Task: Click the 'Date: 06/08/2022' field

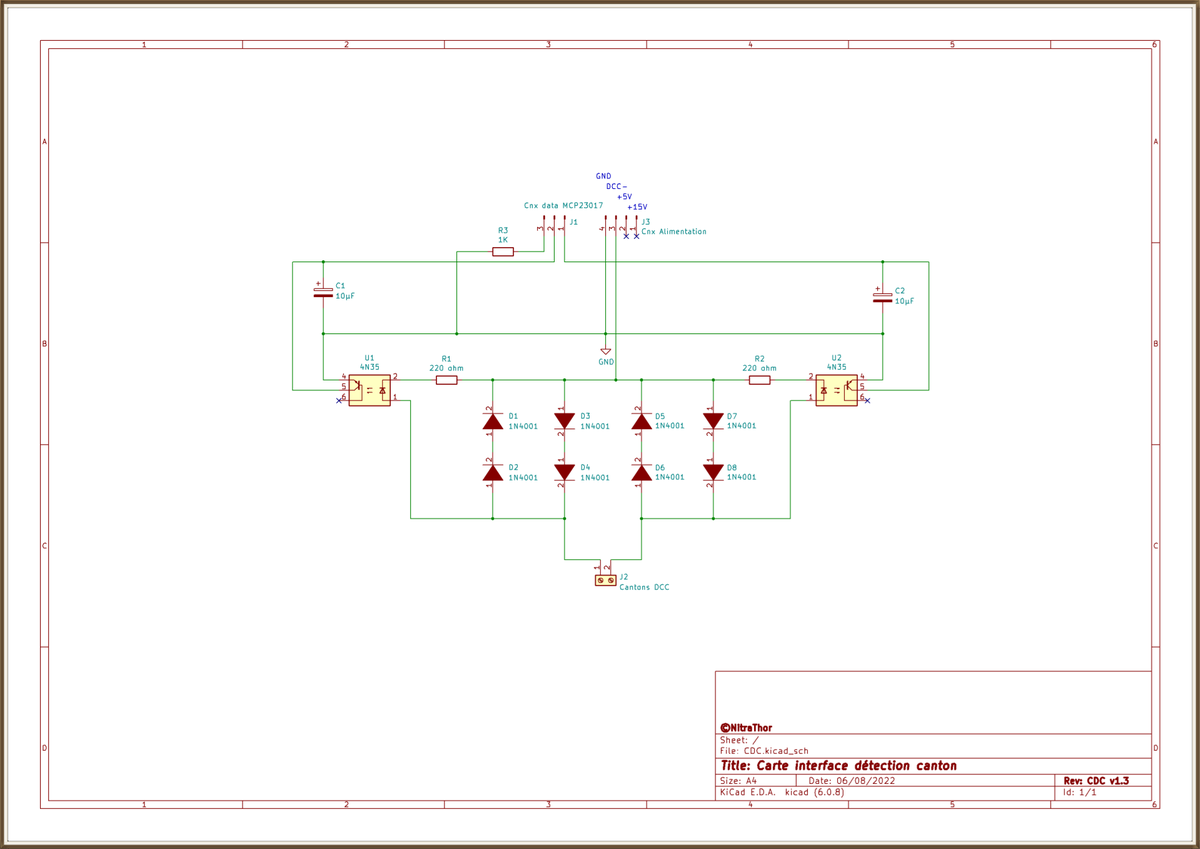Action: 852,781
